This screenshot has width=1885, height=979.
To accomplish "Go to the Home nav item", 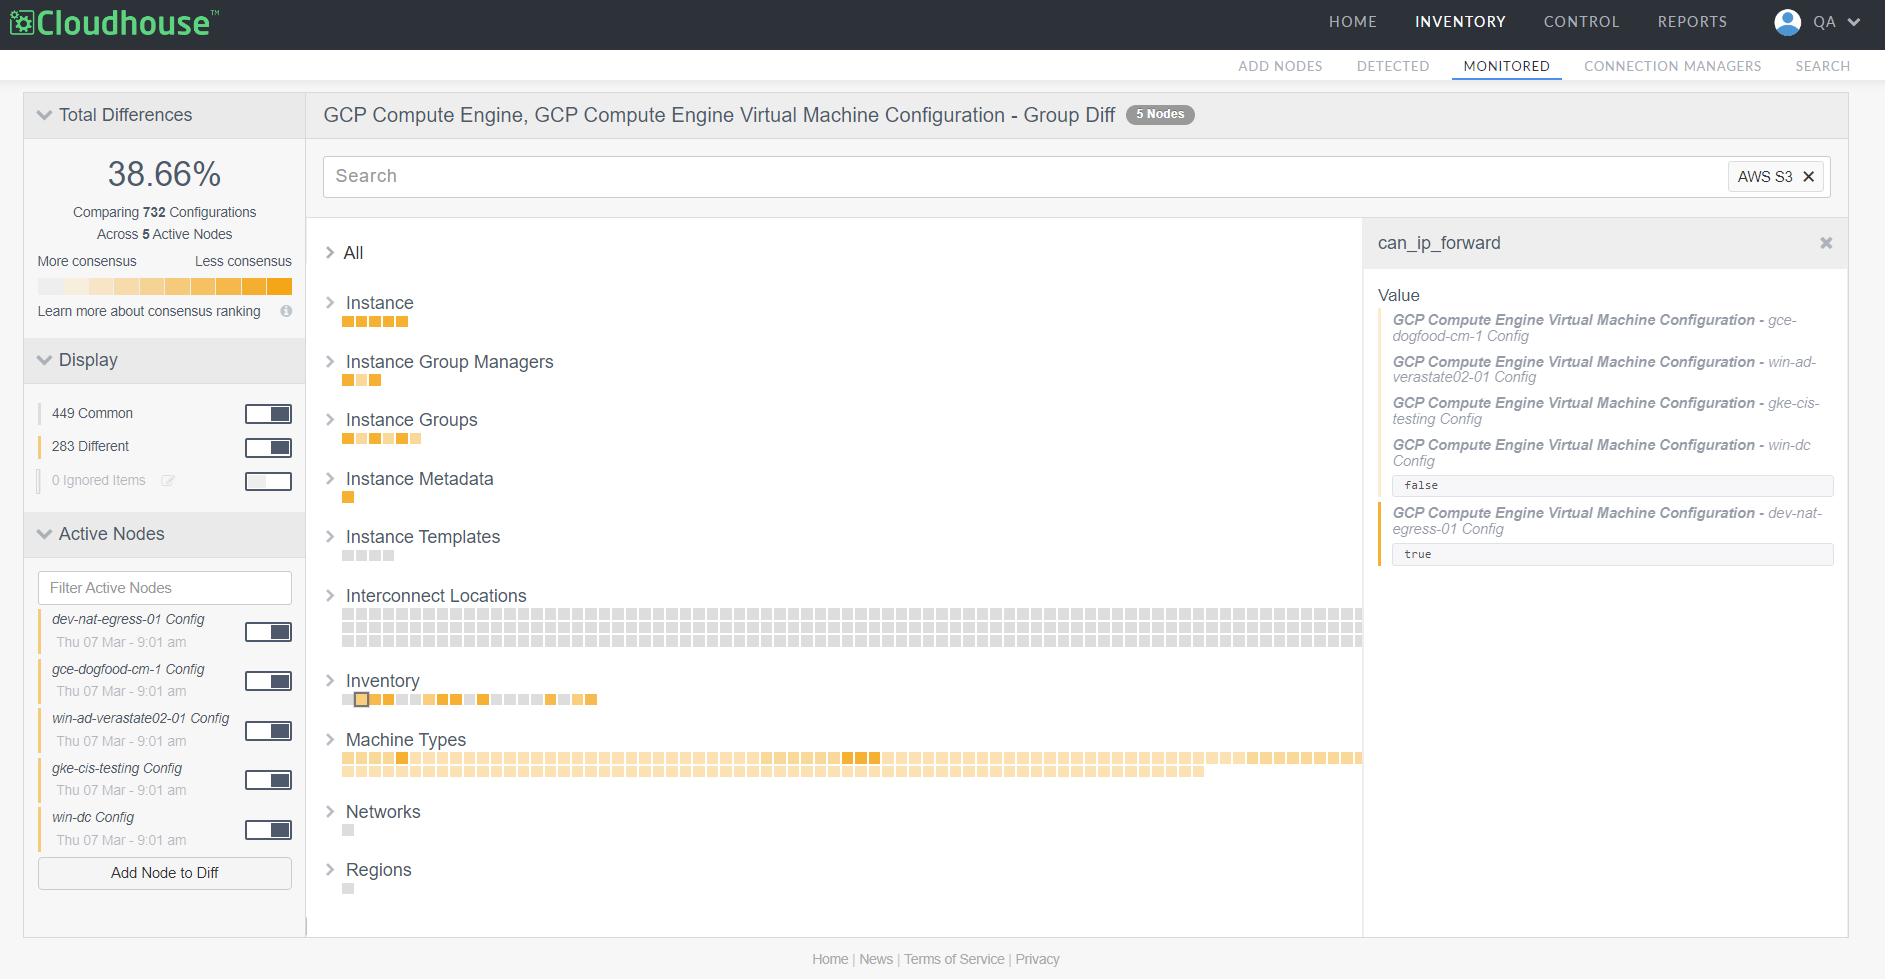I will (1352, 22).
